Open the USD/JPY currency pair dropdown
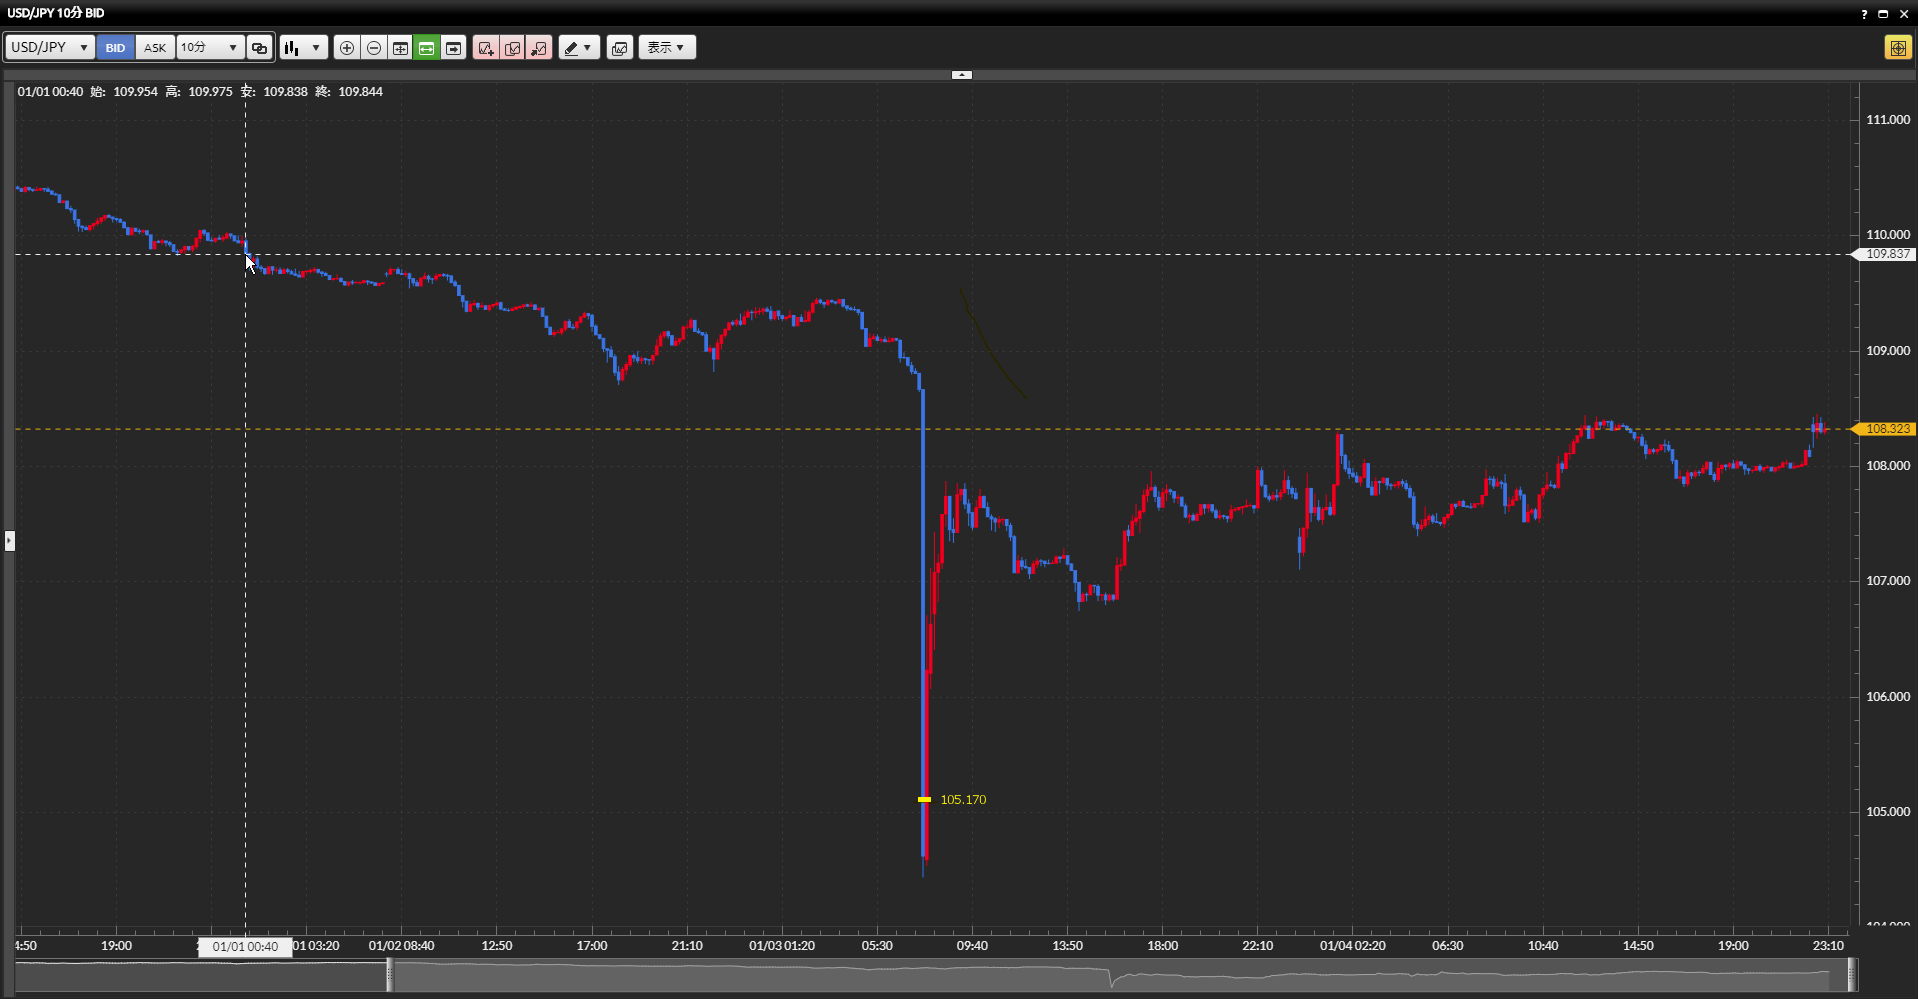Screen dimensions: 1918x999 [50, 48]
